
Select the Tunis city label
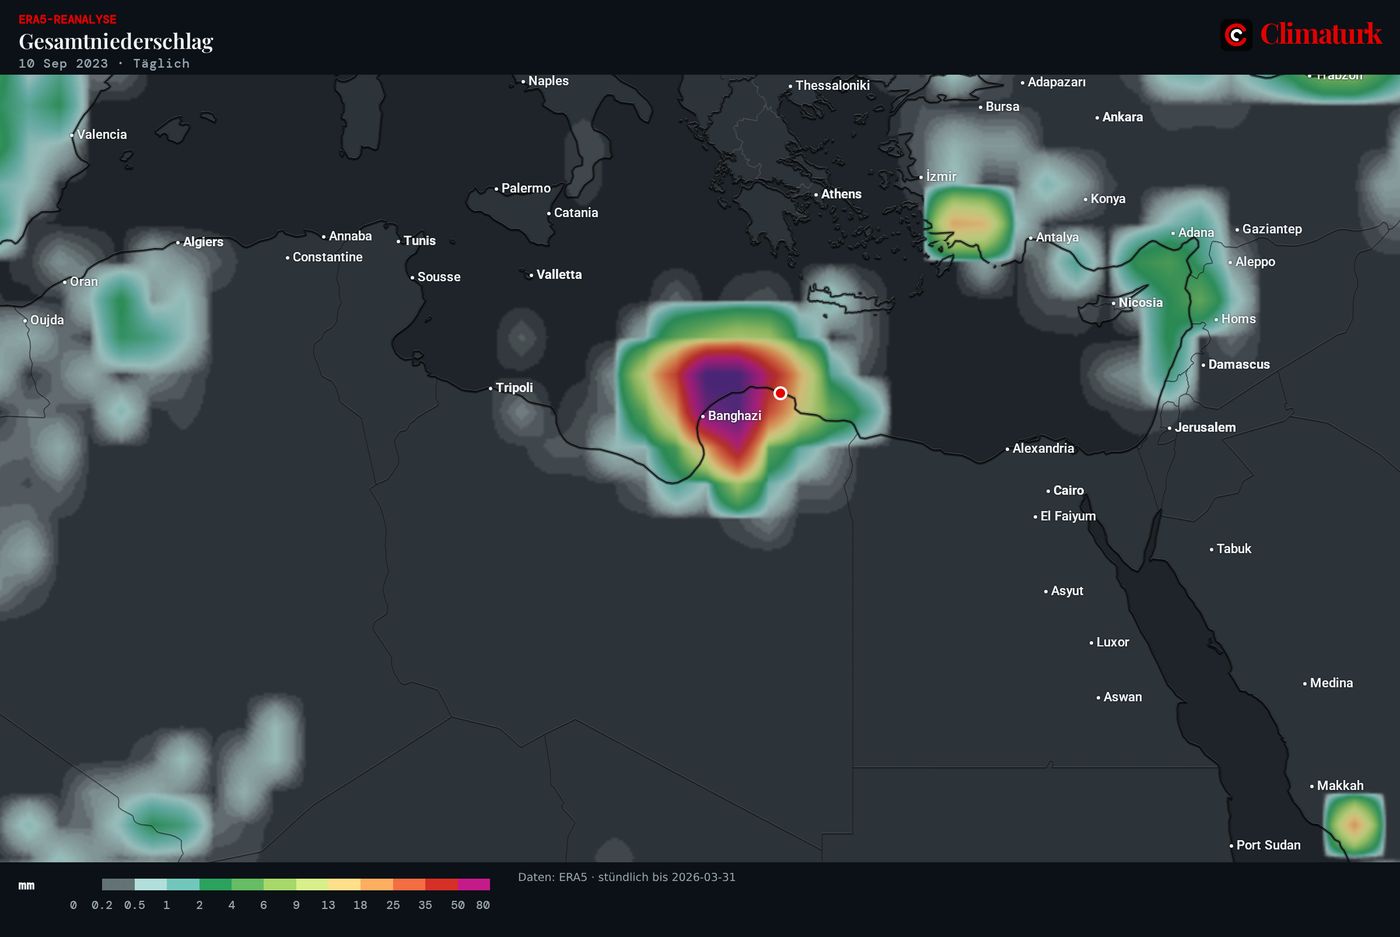click(x=420, y=241)
